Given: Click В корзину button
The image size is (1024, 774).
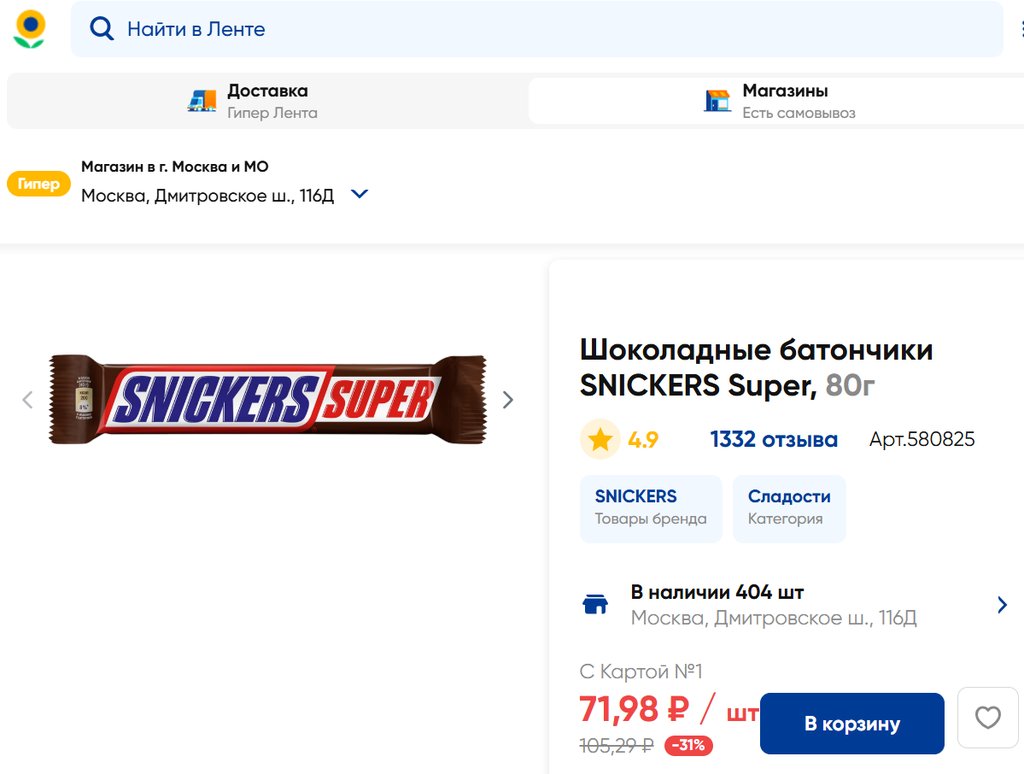Looking at the screenshot, I should tap(852, 723).
